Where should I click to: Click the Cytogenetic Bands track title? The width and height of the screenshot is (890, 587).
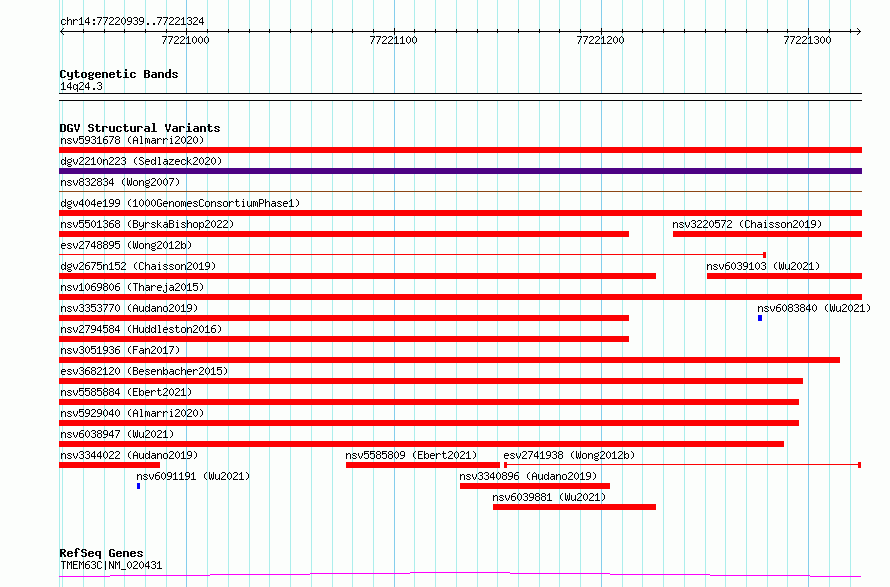[x=119, y=74]
